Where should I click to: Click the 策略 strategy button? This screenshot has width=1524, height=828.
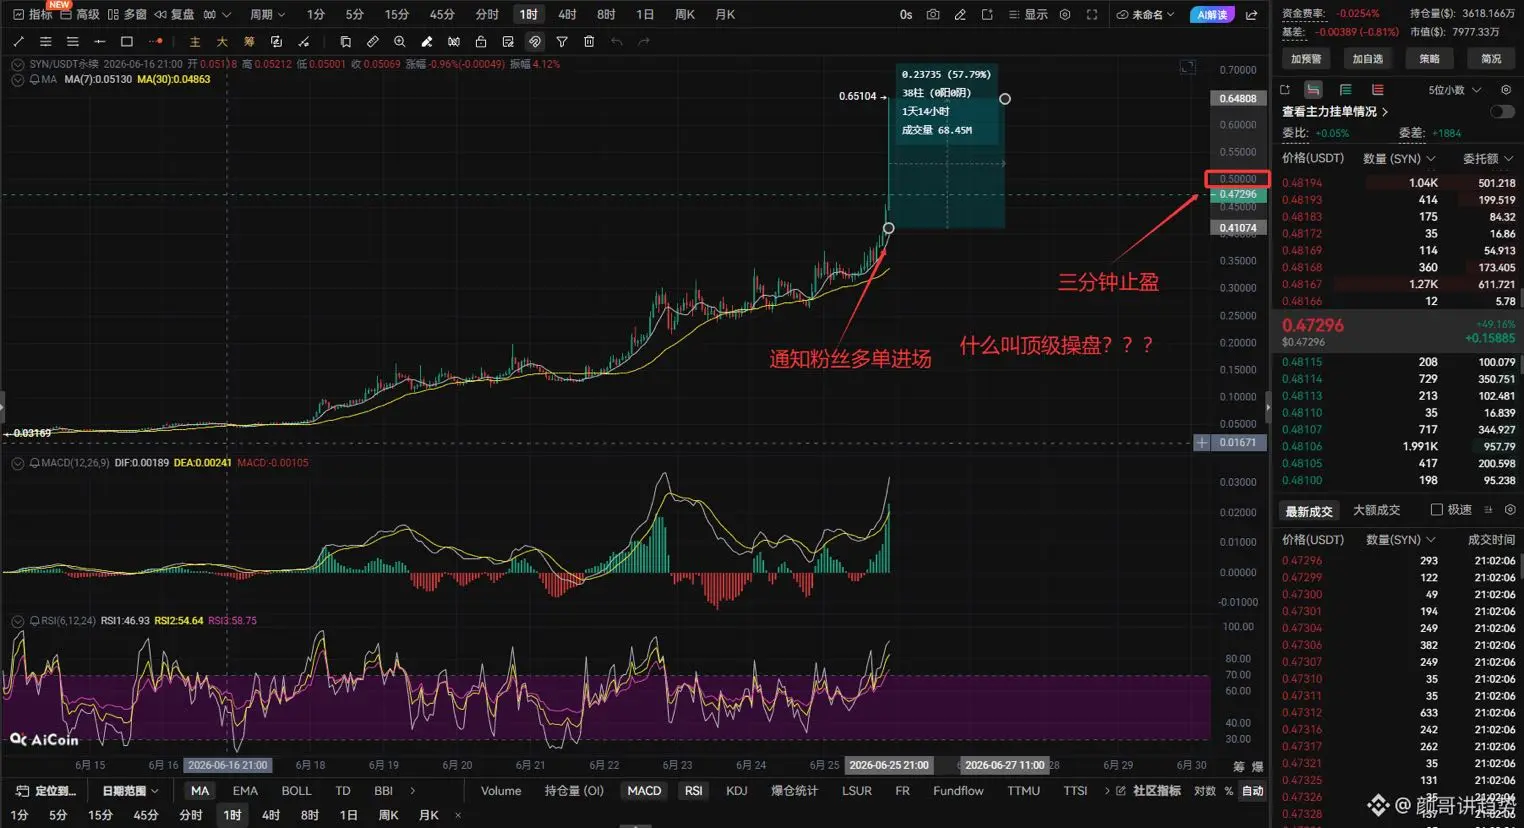1430,59
